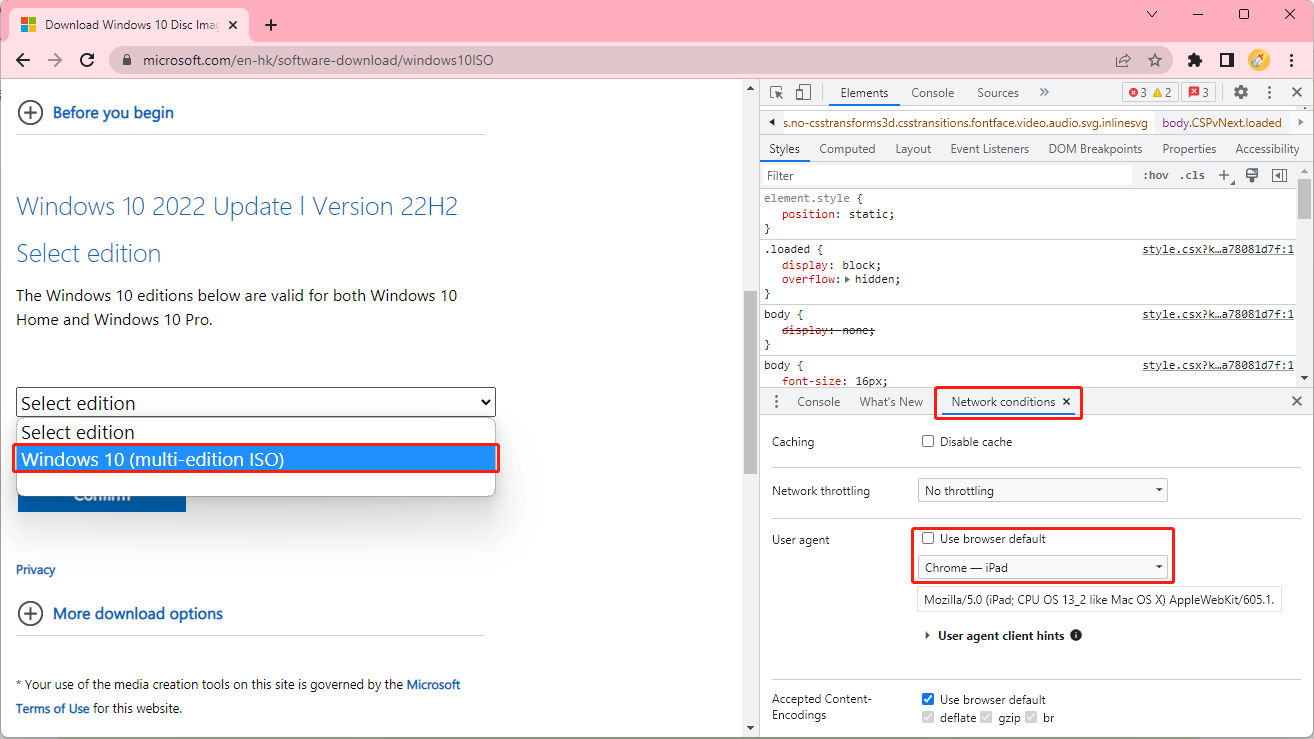Open the What's New drawer tab

[891, 402]
